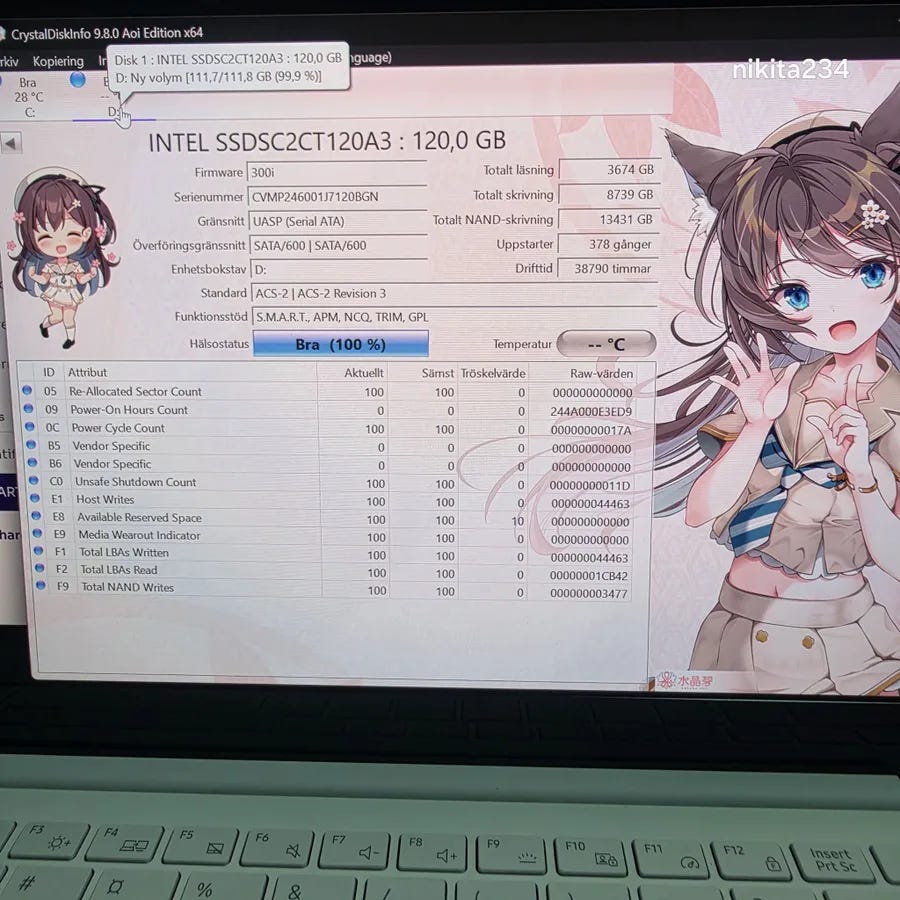
Task: Click the status orb for Total LBAs Written
Action: tap(39, 550)
